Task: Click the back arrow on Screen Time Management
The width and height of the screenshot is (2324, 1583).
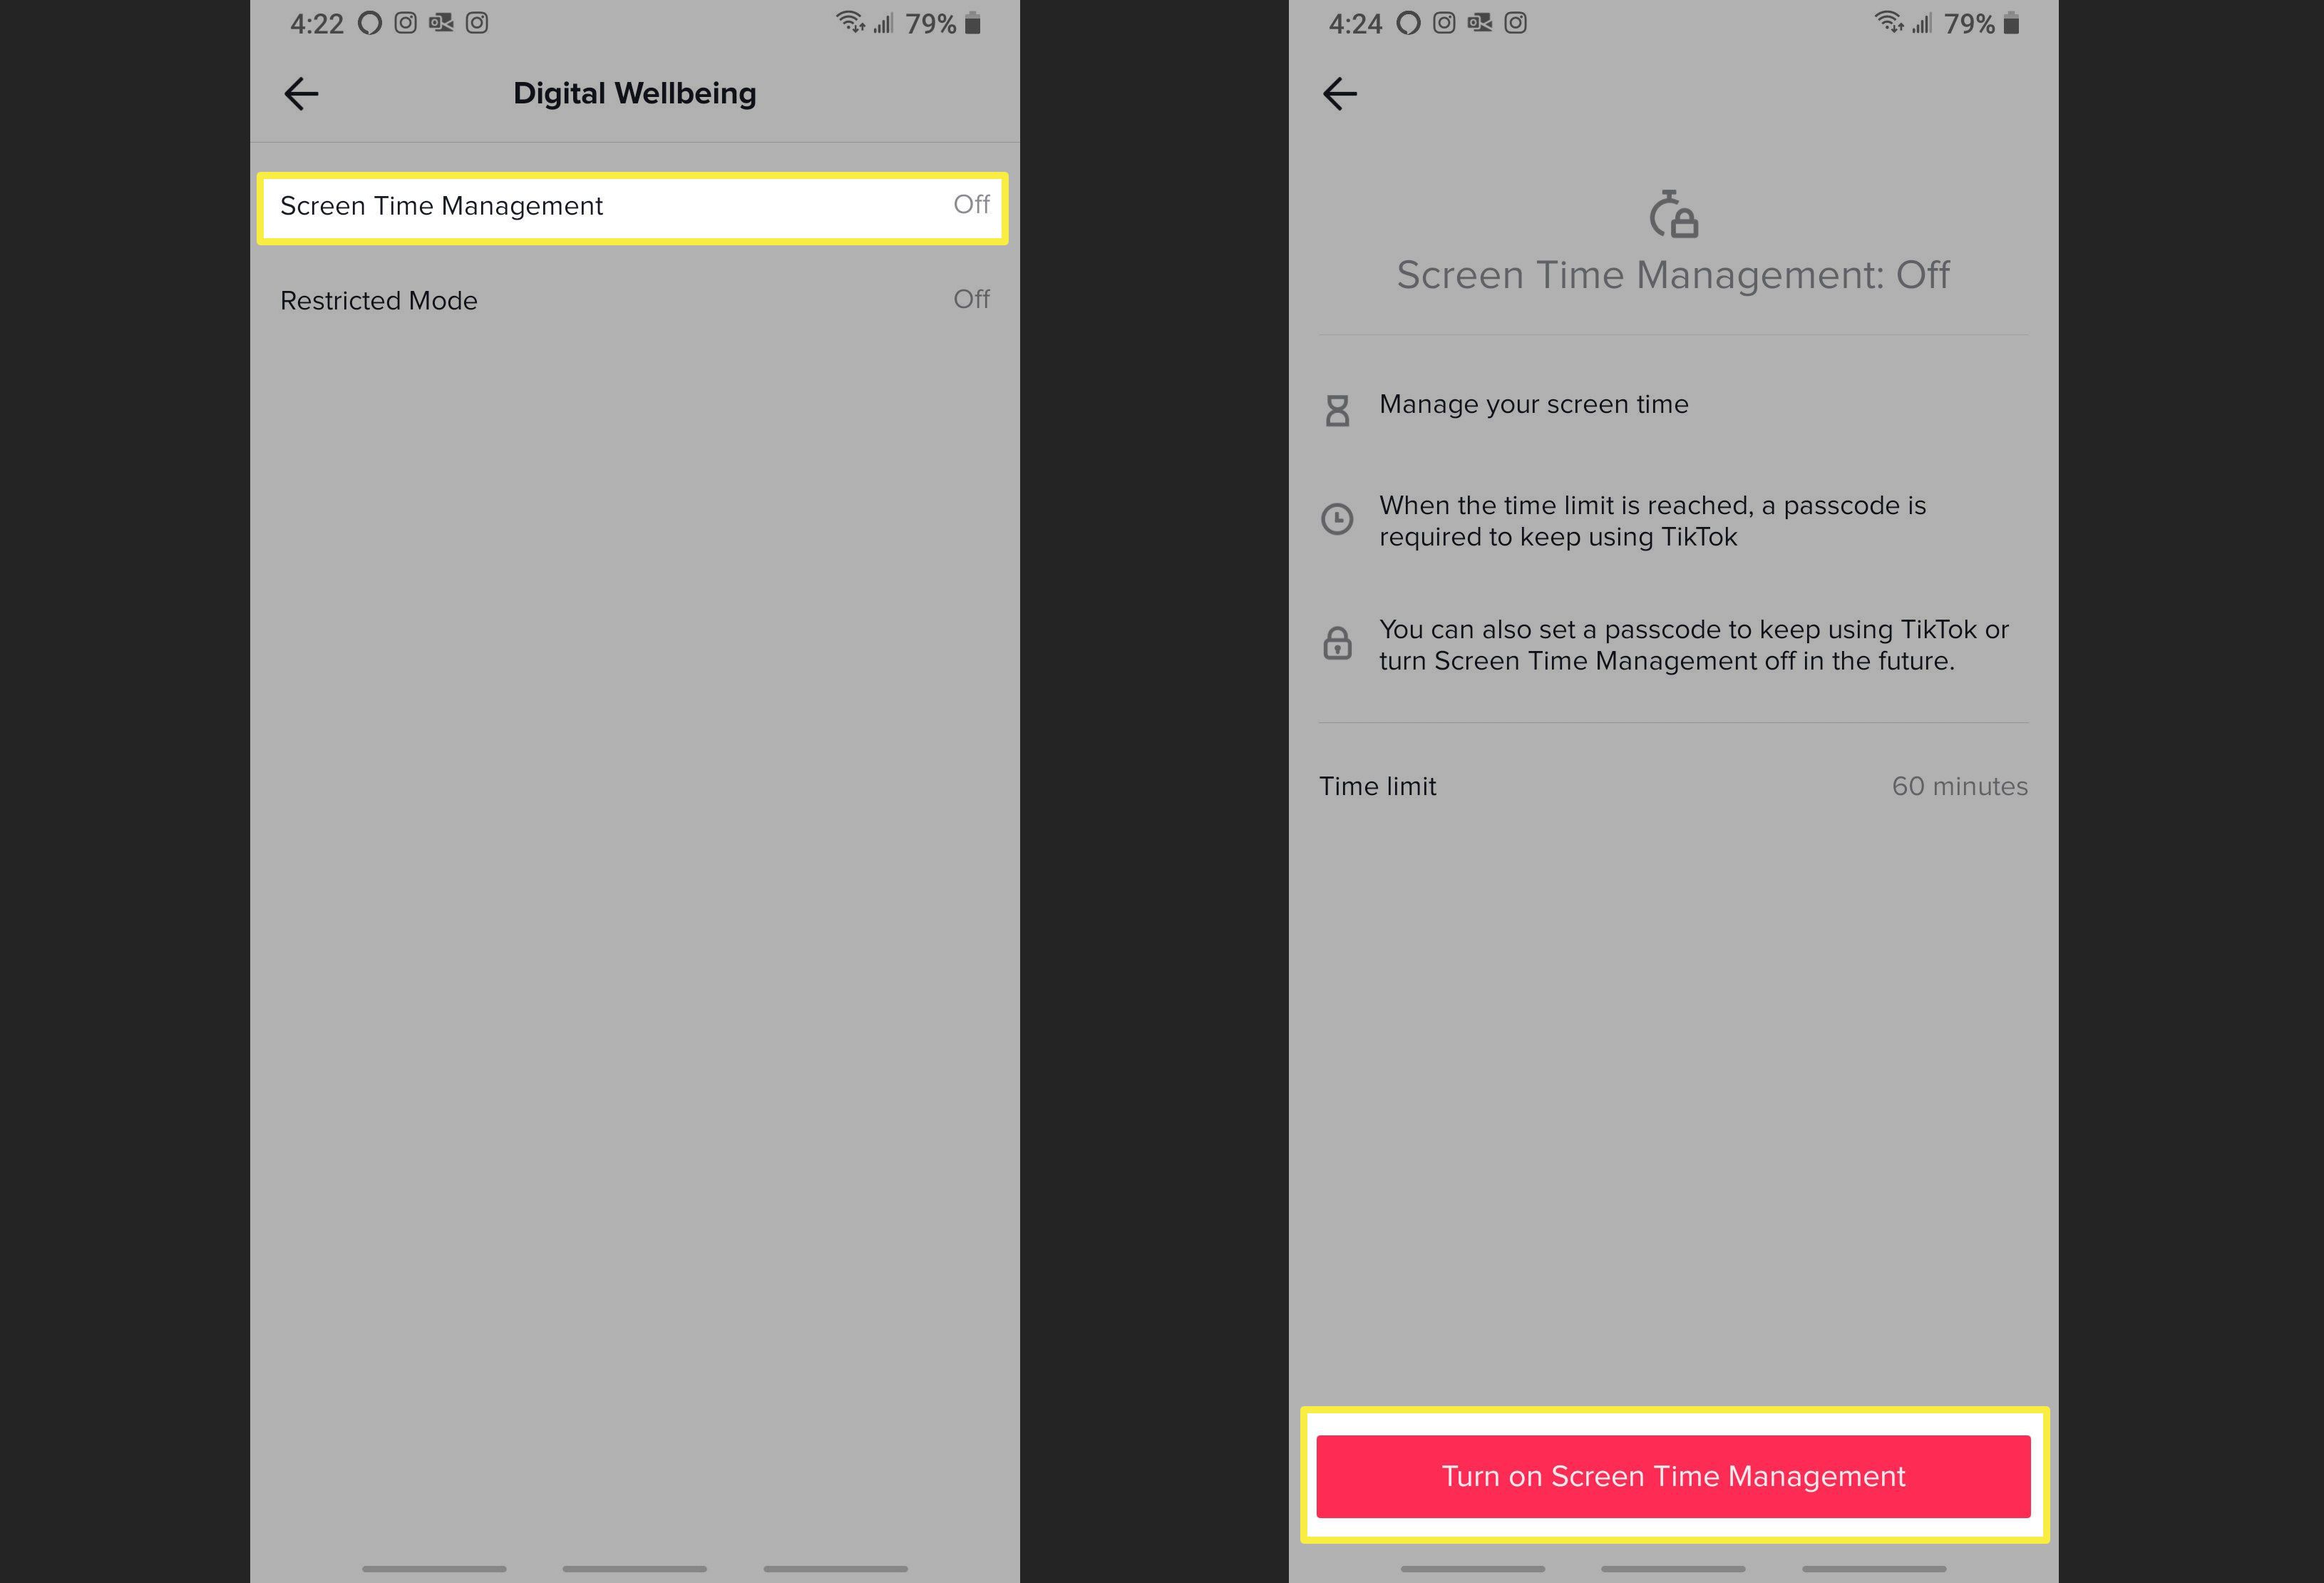Action: [1340, 92]
